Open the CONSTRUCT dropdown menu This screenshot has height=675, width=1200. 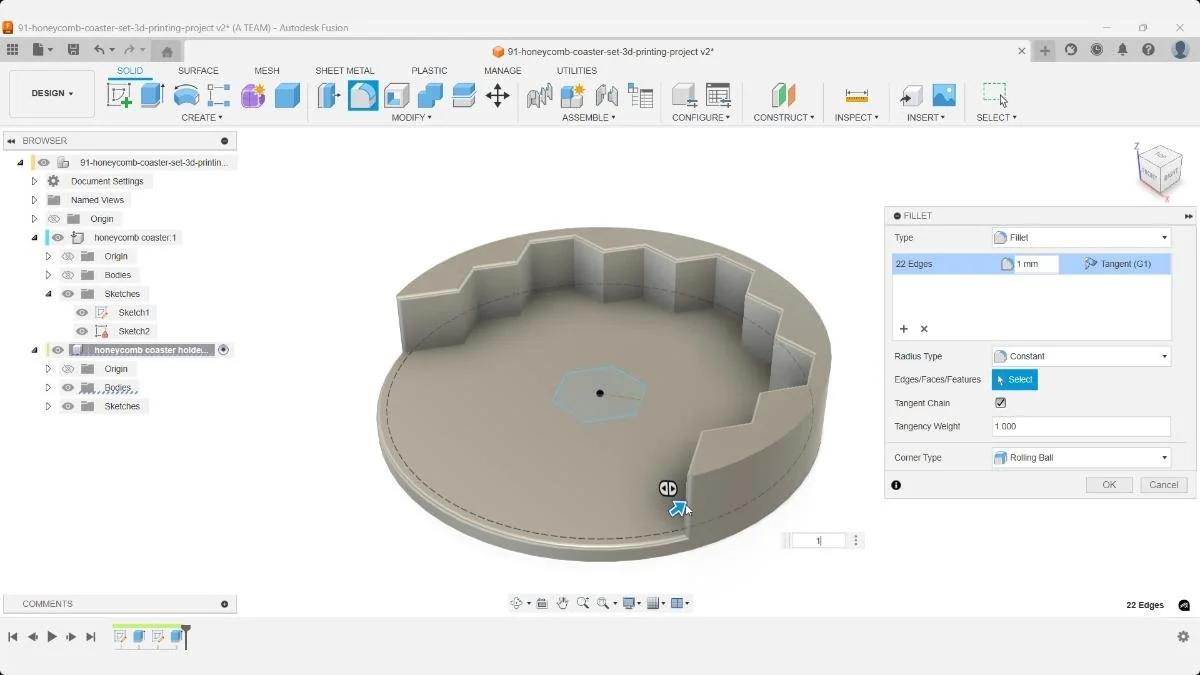click(x=784, y=118)
